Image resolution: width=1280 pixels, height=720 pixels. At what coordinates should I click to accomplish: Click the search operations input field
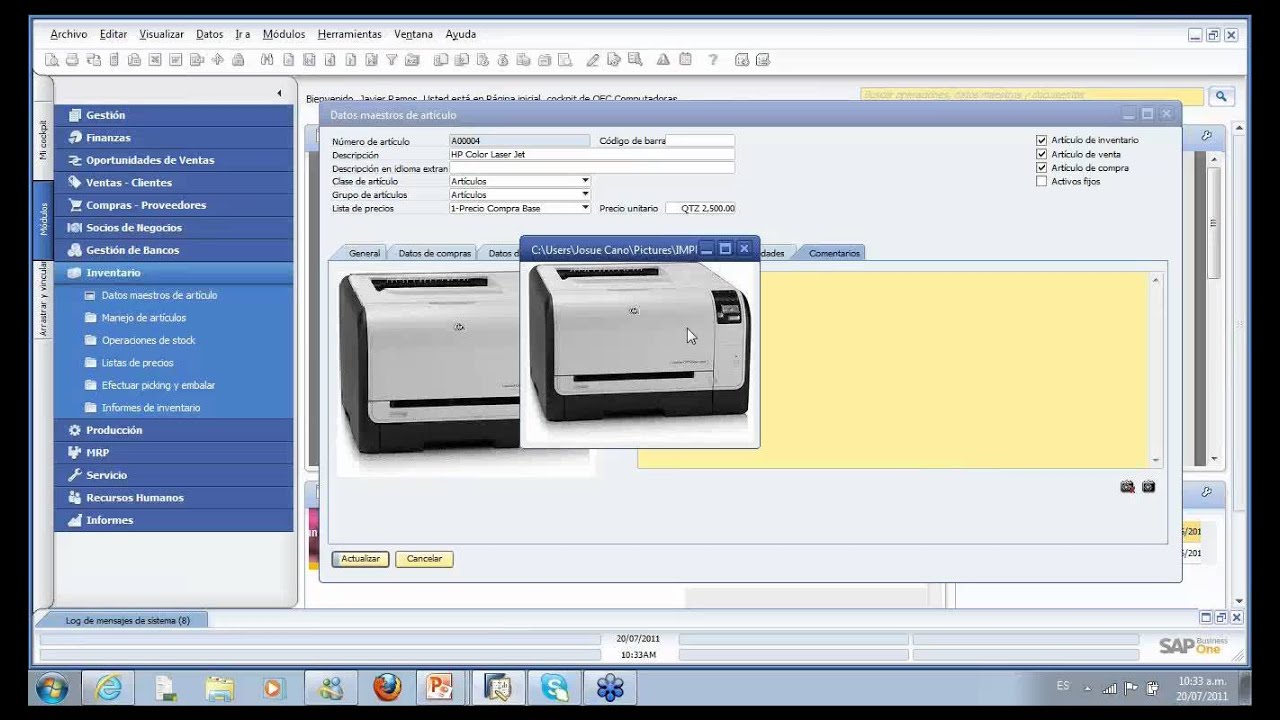(x=1032, y=95)
